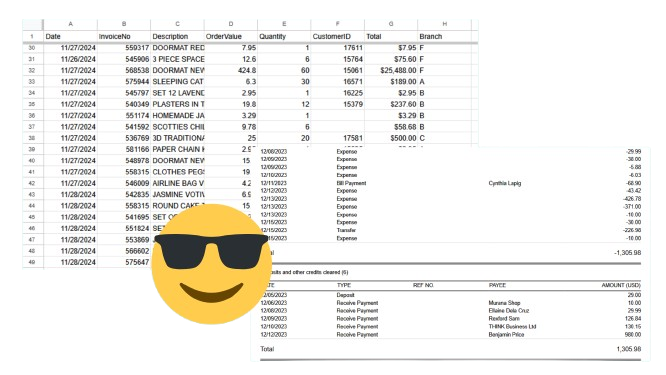Screen dimensions: 666x375
Task: Click the "CLOTHES PEG" description cell
Action: coord(178,172)
